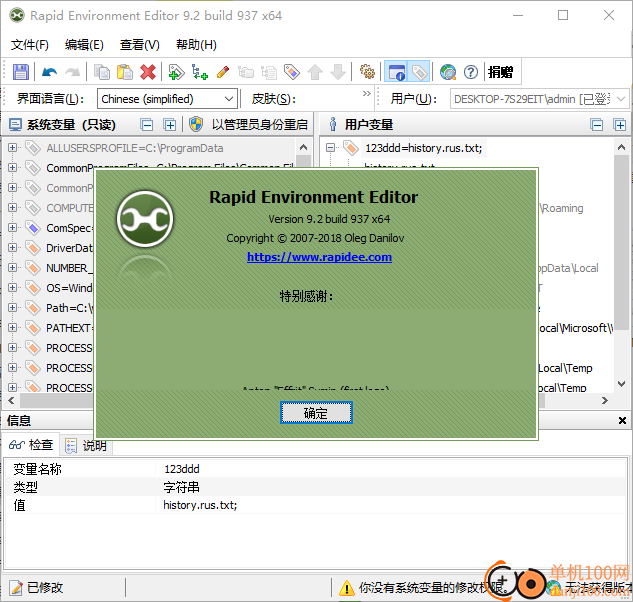Add a new value with tree-plus icon

[x=200, y=72]
